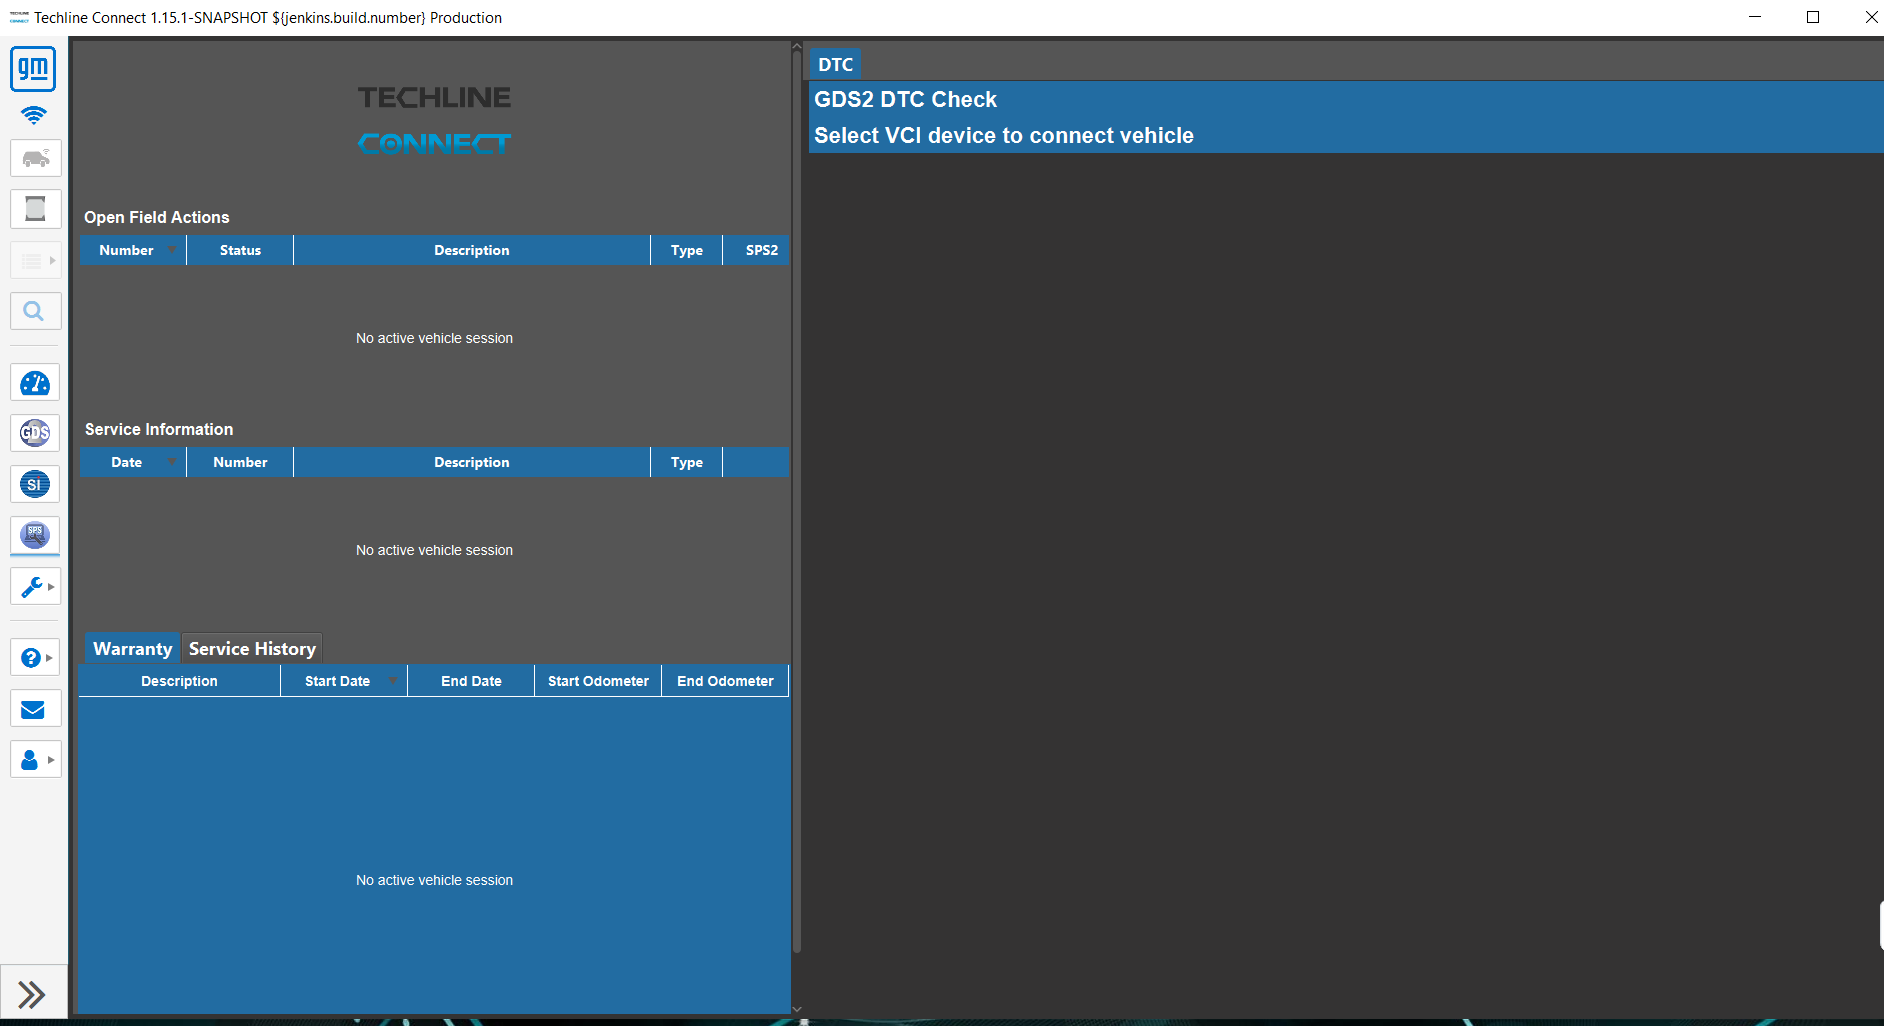
Task: Expand the sidebar with double chevron
Action: [33, 994]
